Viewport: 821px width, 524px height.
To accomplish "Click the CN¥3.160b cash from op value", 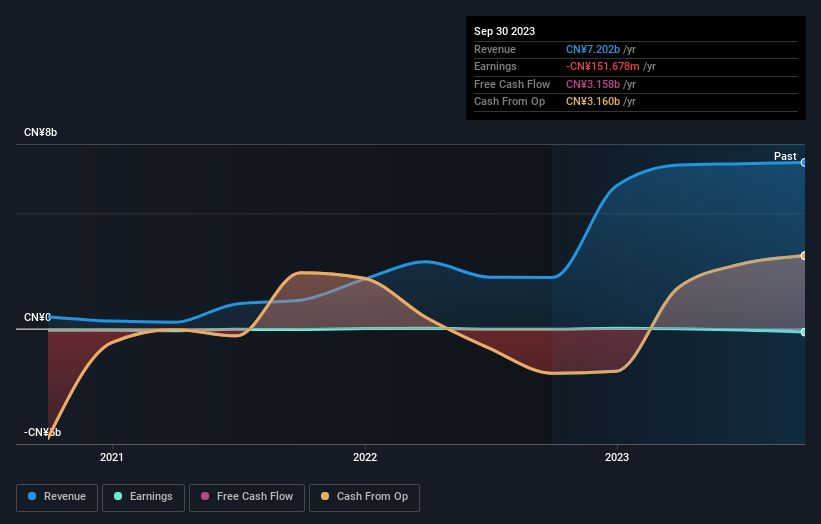I will click(593, 102).
